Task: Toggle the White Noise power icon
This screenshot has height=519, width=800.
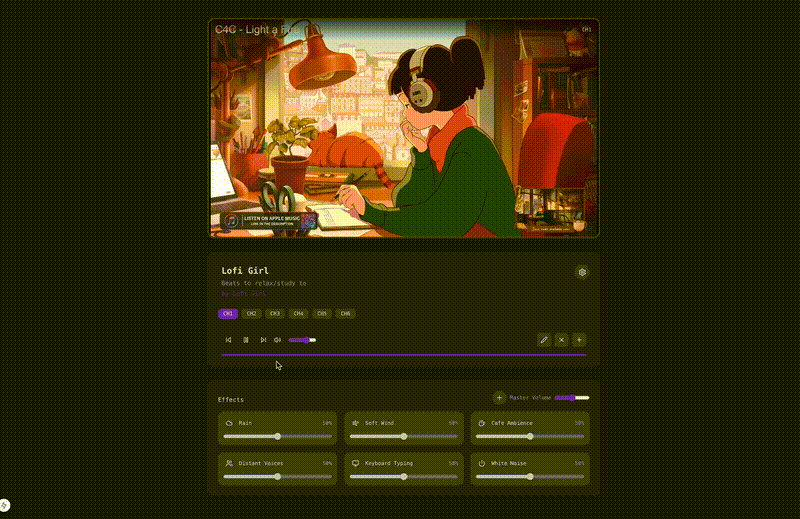Action: [481, 464]
